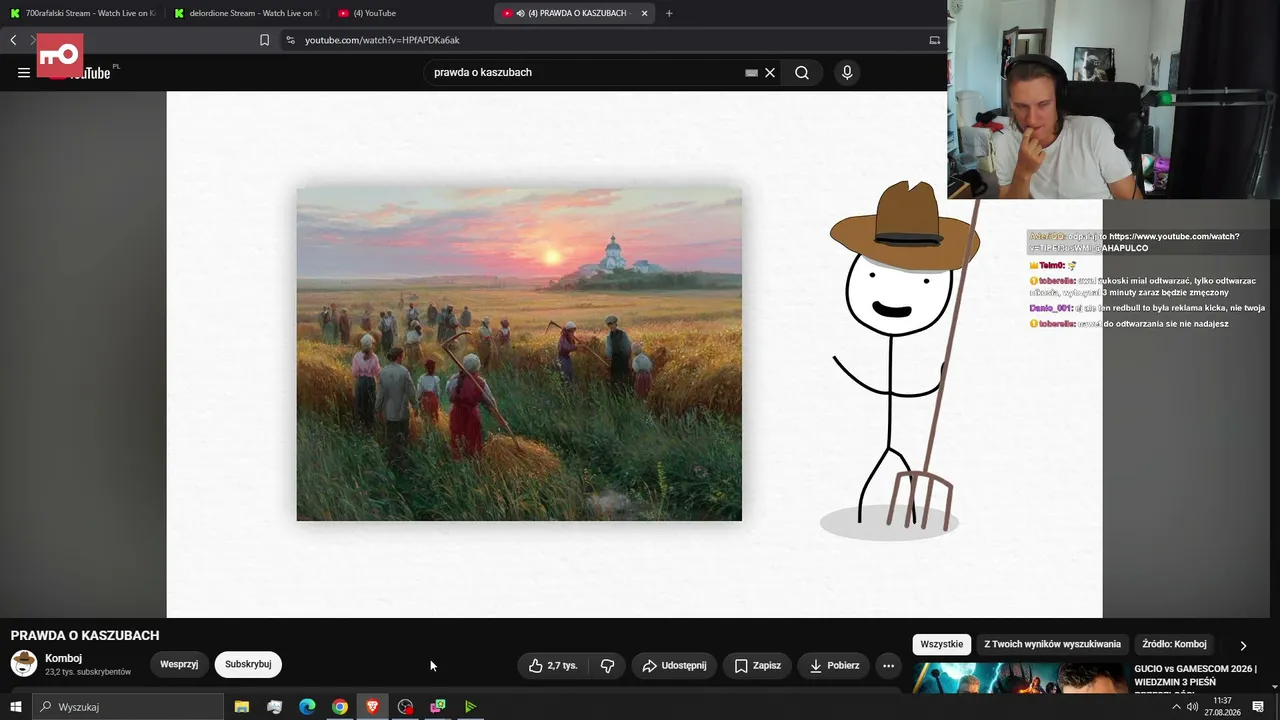Focus the browser address bar URL
1280x720 pixels.
382,40
